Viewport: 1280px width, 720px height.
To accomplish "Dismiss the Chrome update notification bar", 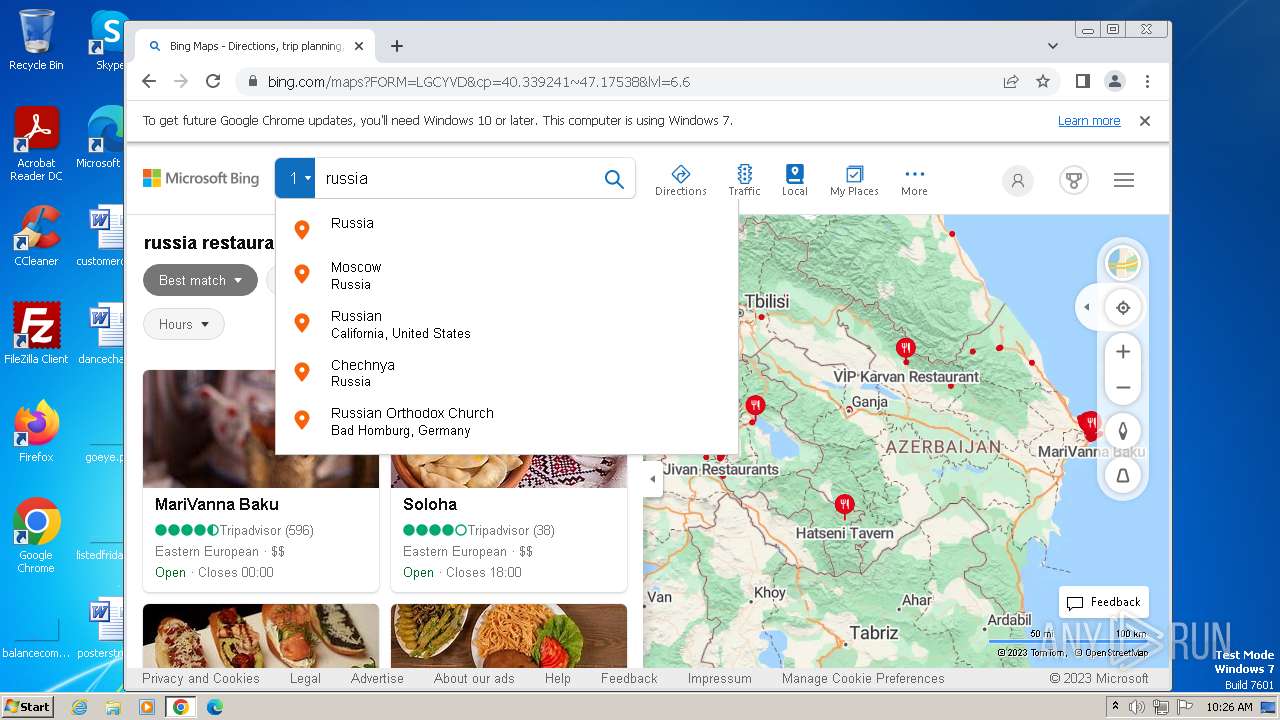I will (x=1145, y=121).
